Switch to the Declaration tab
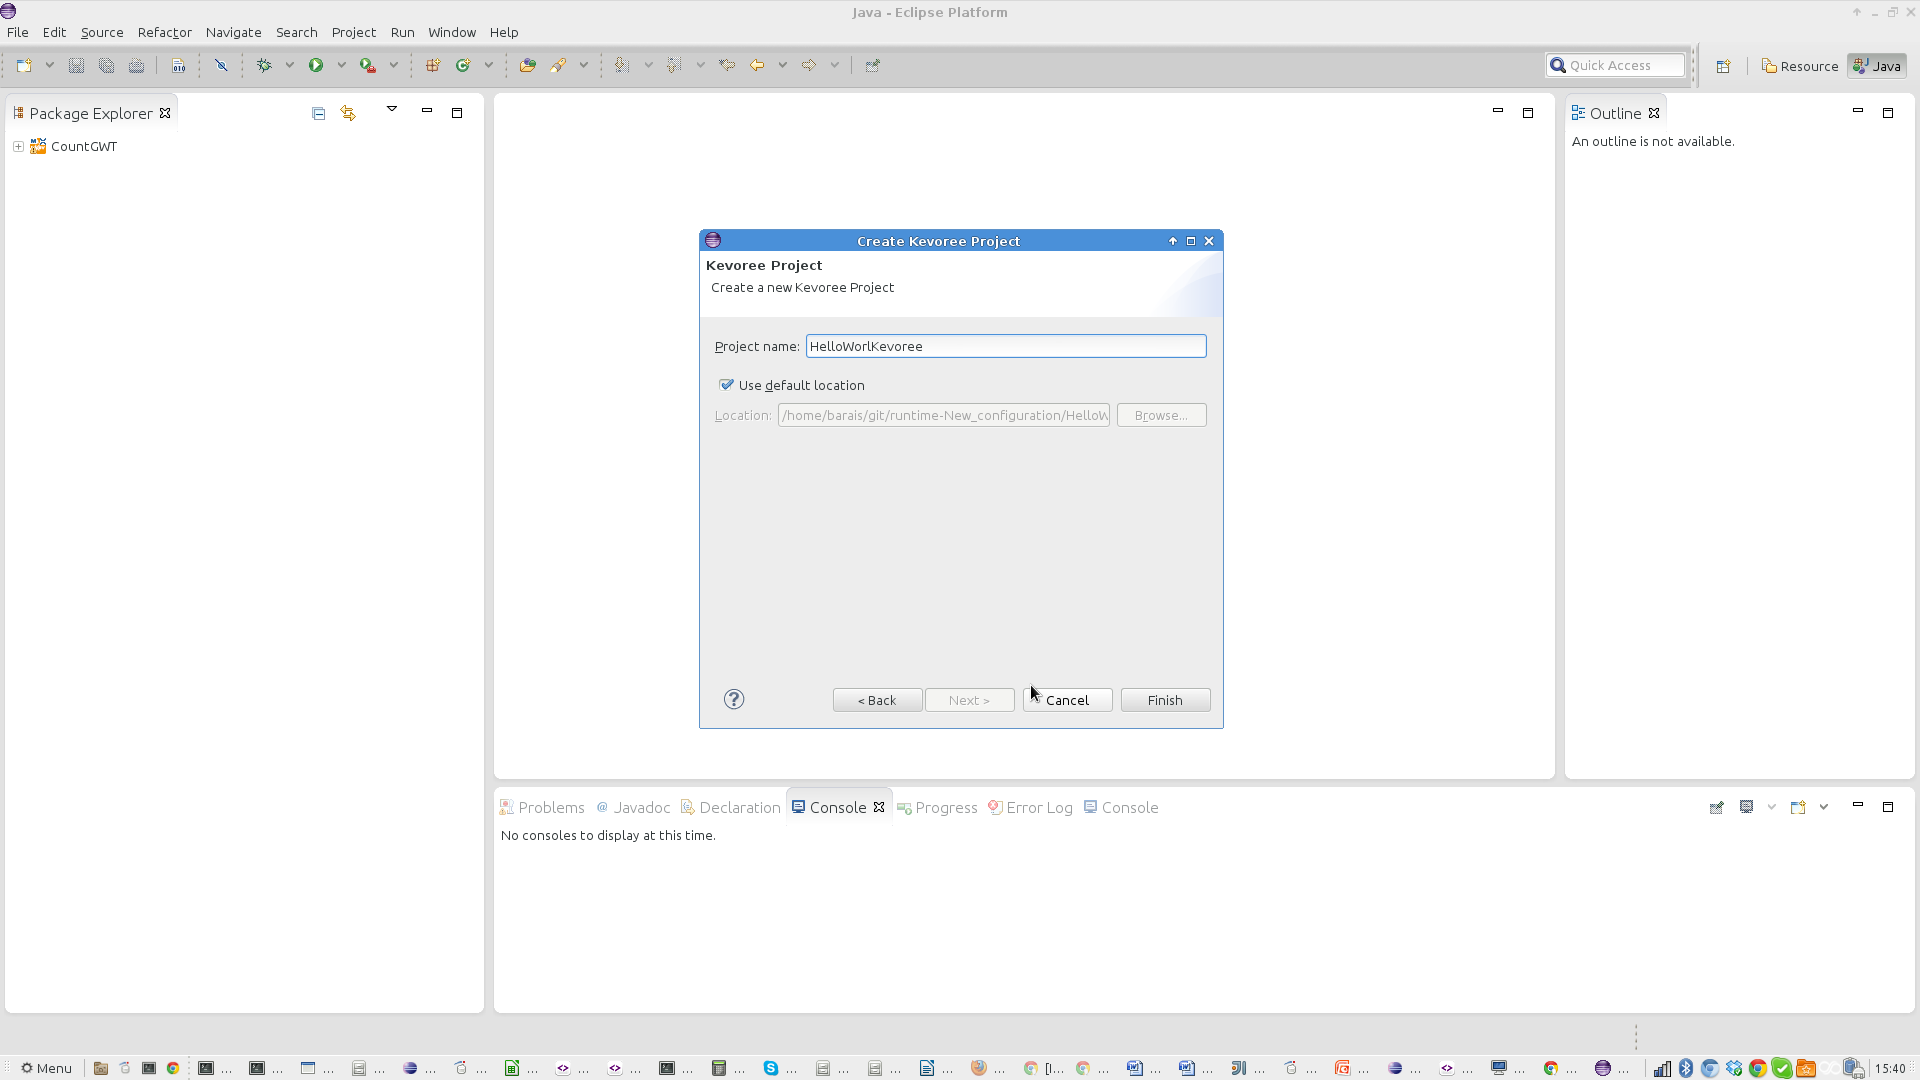 click(731, 807)
